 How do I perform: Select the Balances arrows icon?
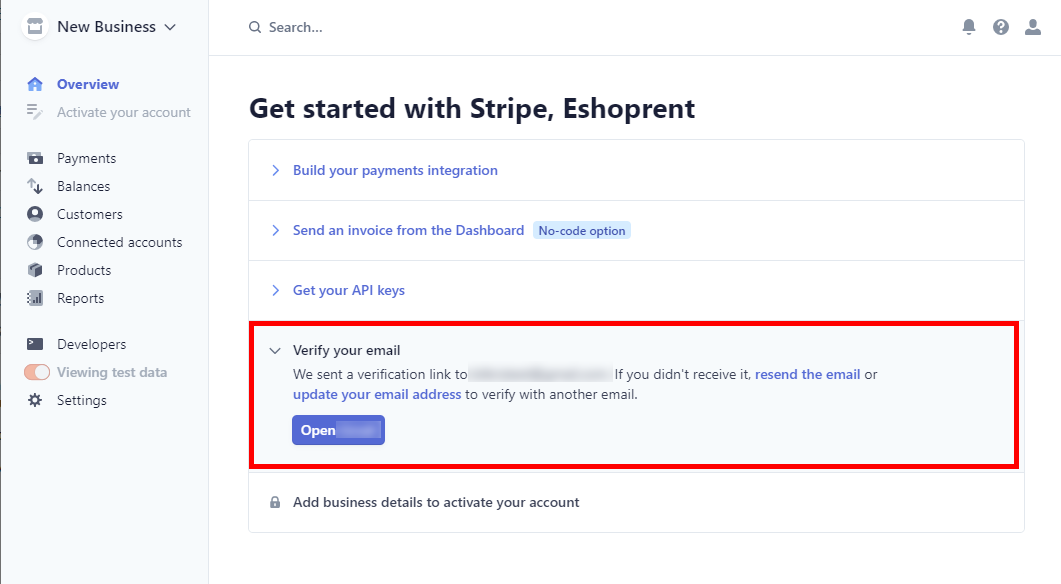35,186
